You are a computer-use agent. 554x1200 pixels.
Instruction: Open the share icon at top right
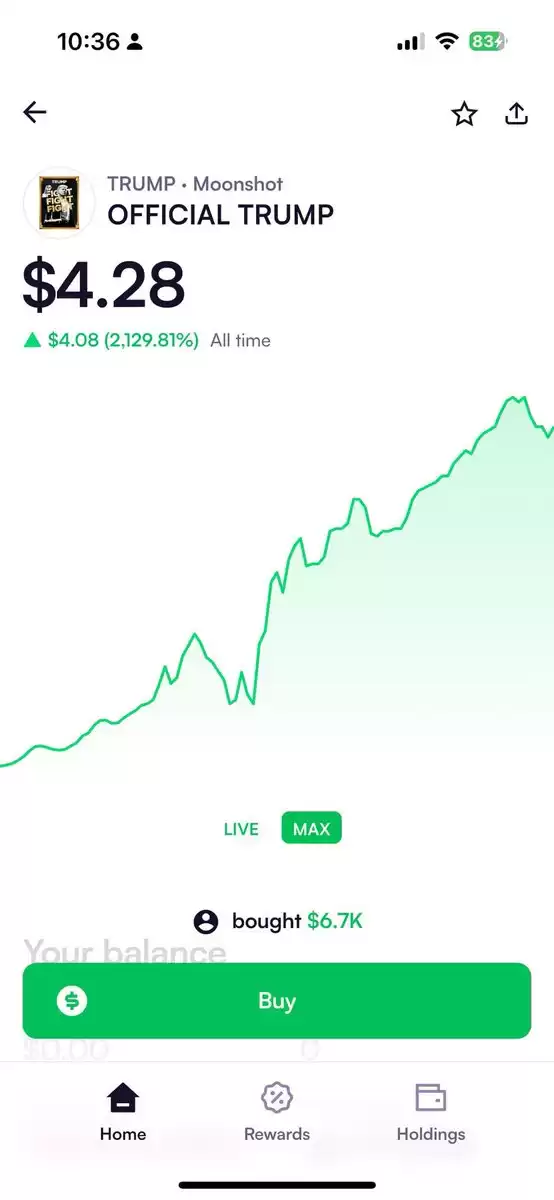[516, 113]
